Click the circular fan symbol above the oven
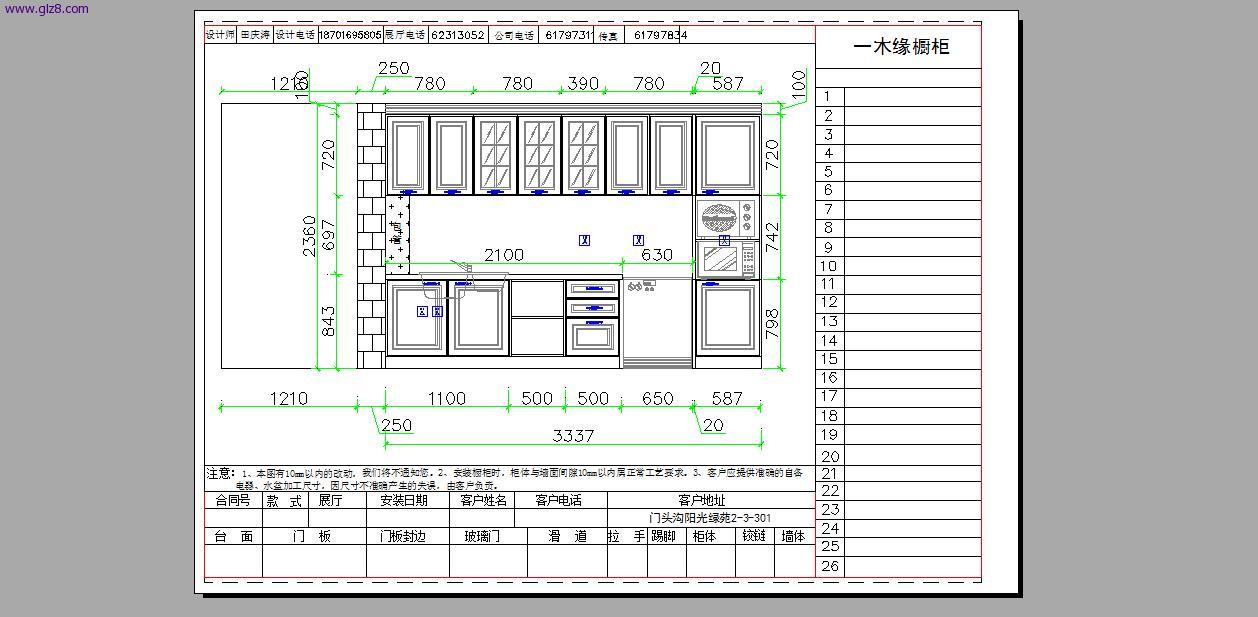Image resolution: width=1258 pixels, height=617 pixels. click(719, 215)
